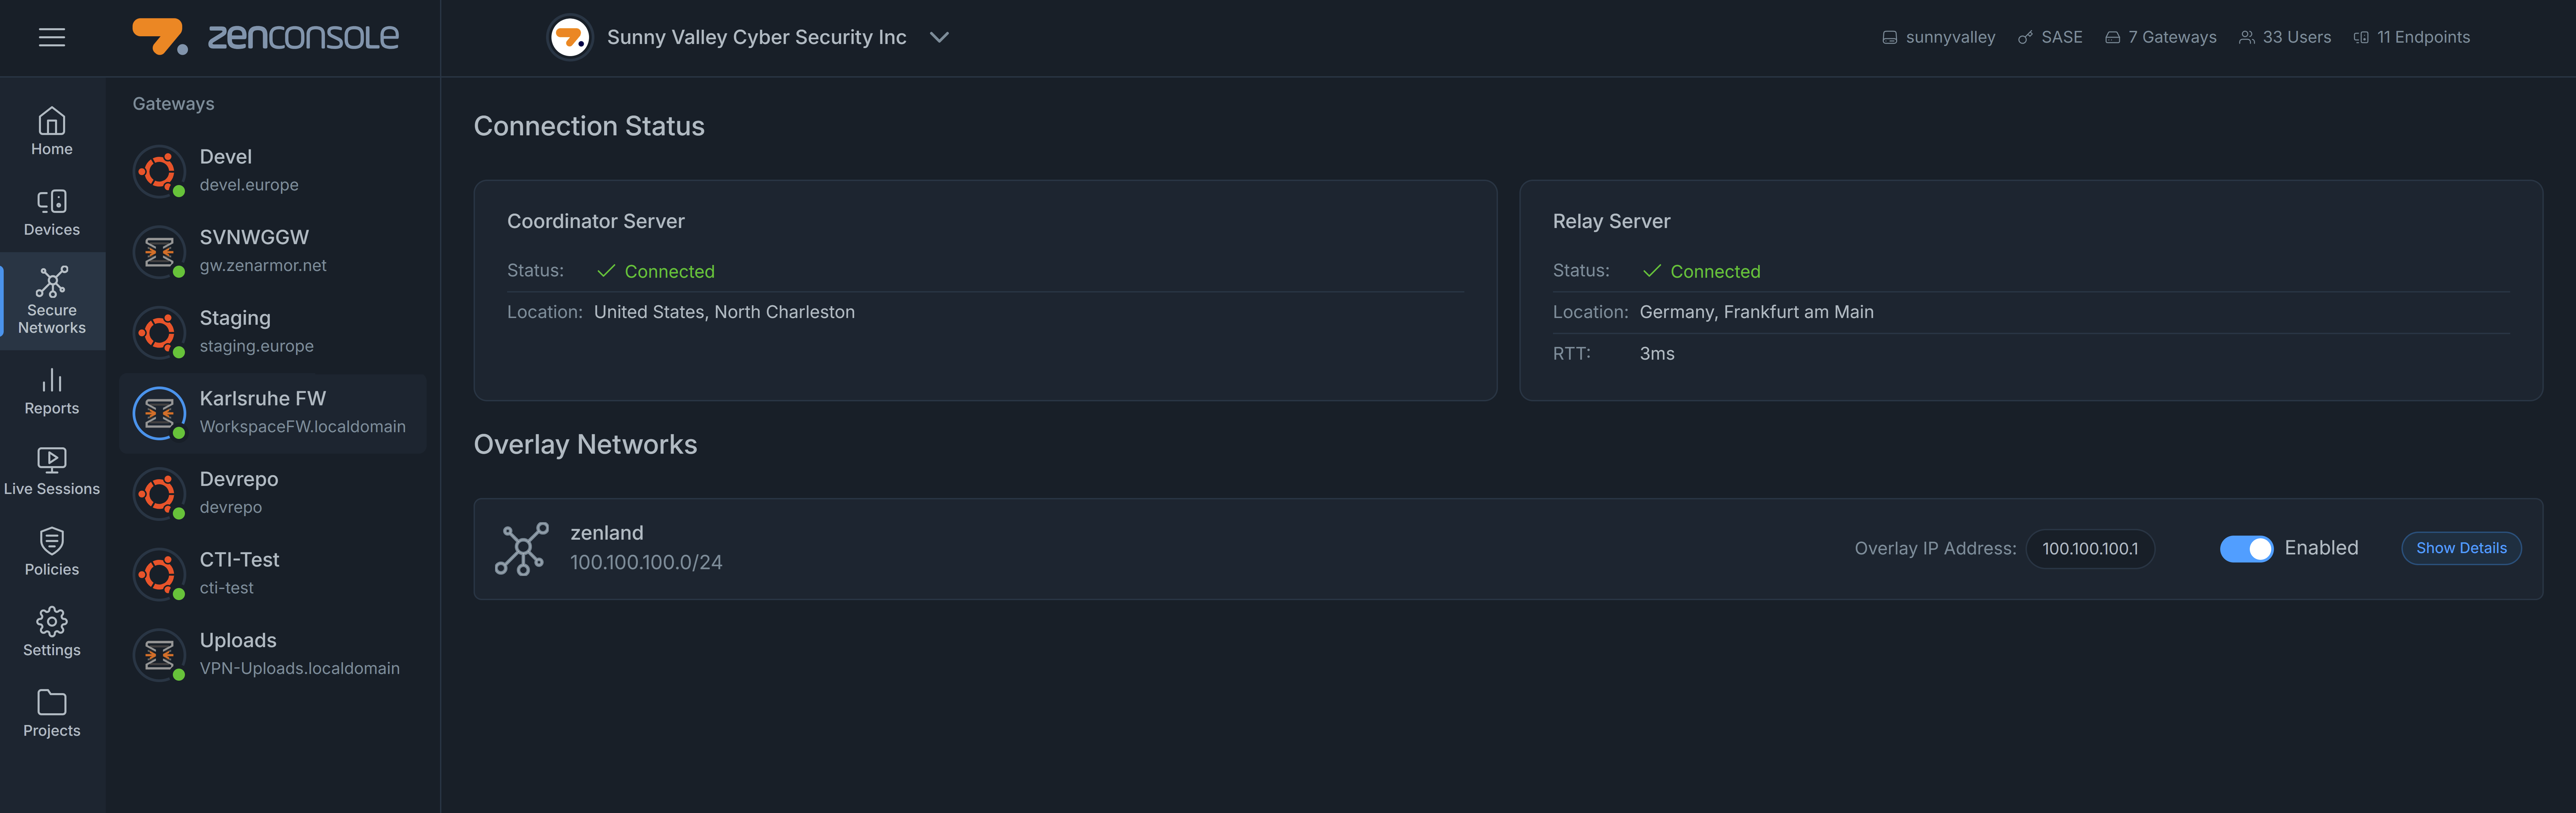Screen dimensions: 2576x813
Task: Open the Policies section
Action: (x=52, y=552)
